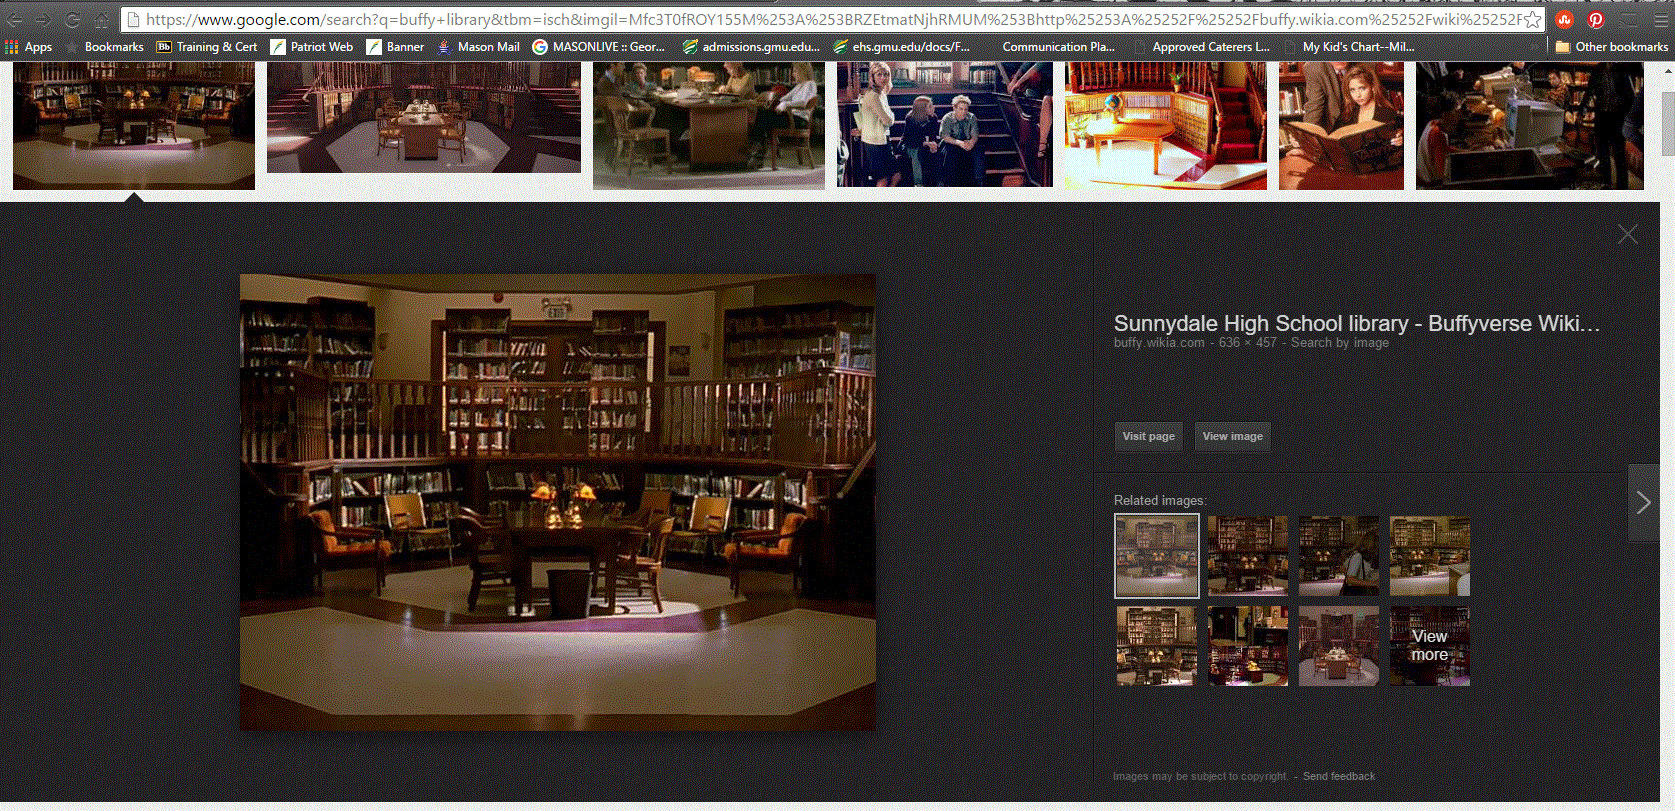This screenshot has height=811, width=1675.
Task: Select the bright toy library set result
Action: point(1166,125)
